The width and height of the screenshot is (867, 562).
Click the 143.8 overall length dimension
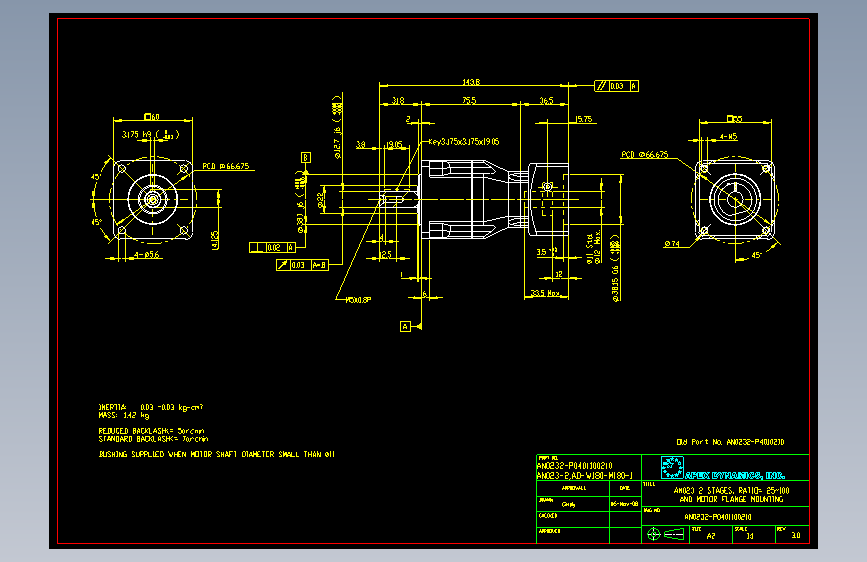tap(471, 82)
